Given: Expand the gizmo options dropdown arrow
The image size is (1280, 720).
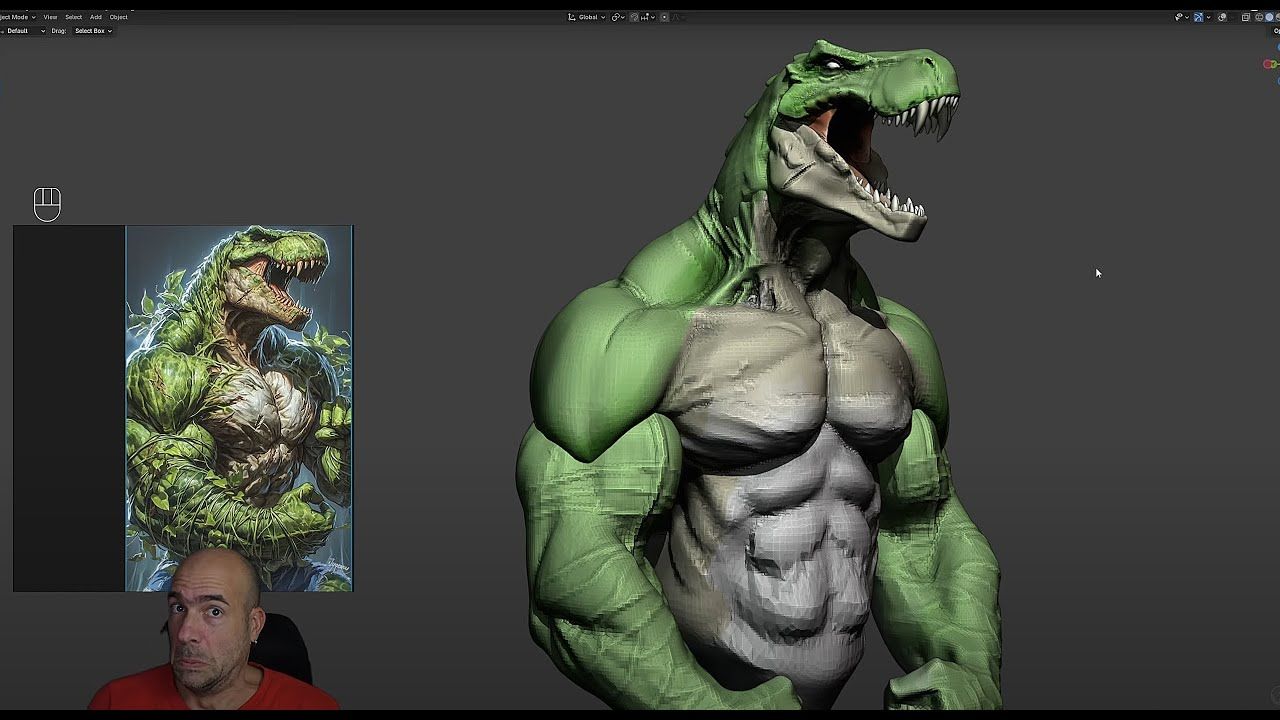Looking at the screenshot, I should [x=1209, y=17].
